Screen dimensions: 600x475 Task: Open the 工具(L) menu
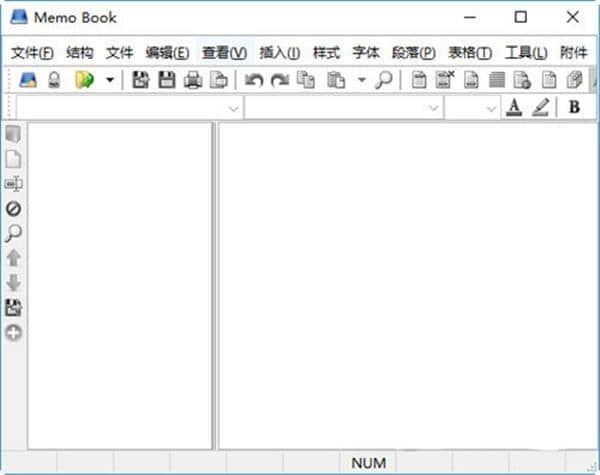[526, 53]
